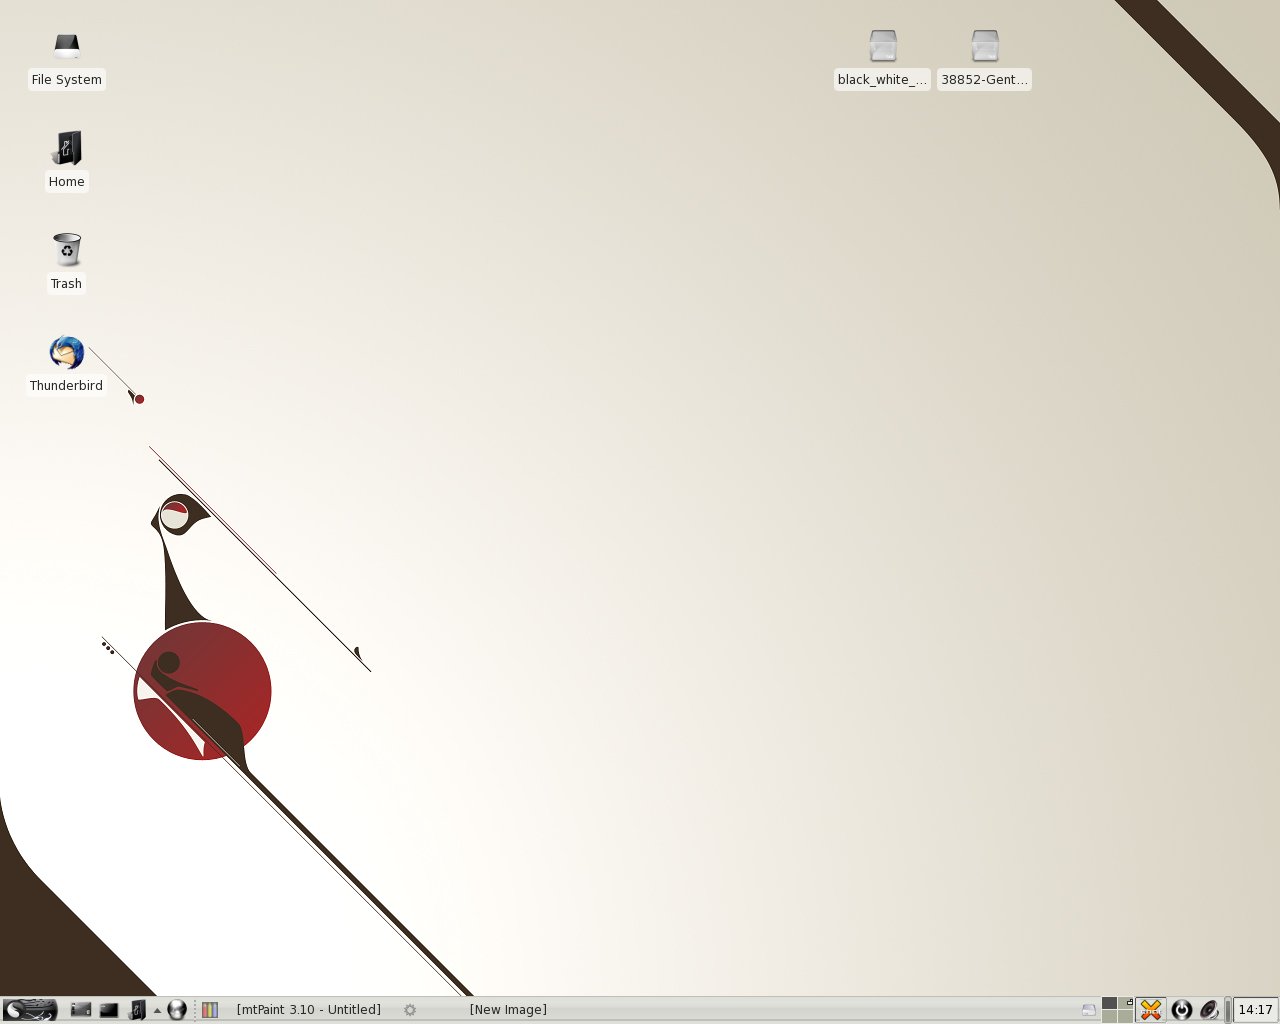Viewport: 1280px width, 1024px height.
Task: Click the first dark terminal launcher in panel
Action: pos(81,1010)
